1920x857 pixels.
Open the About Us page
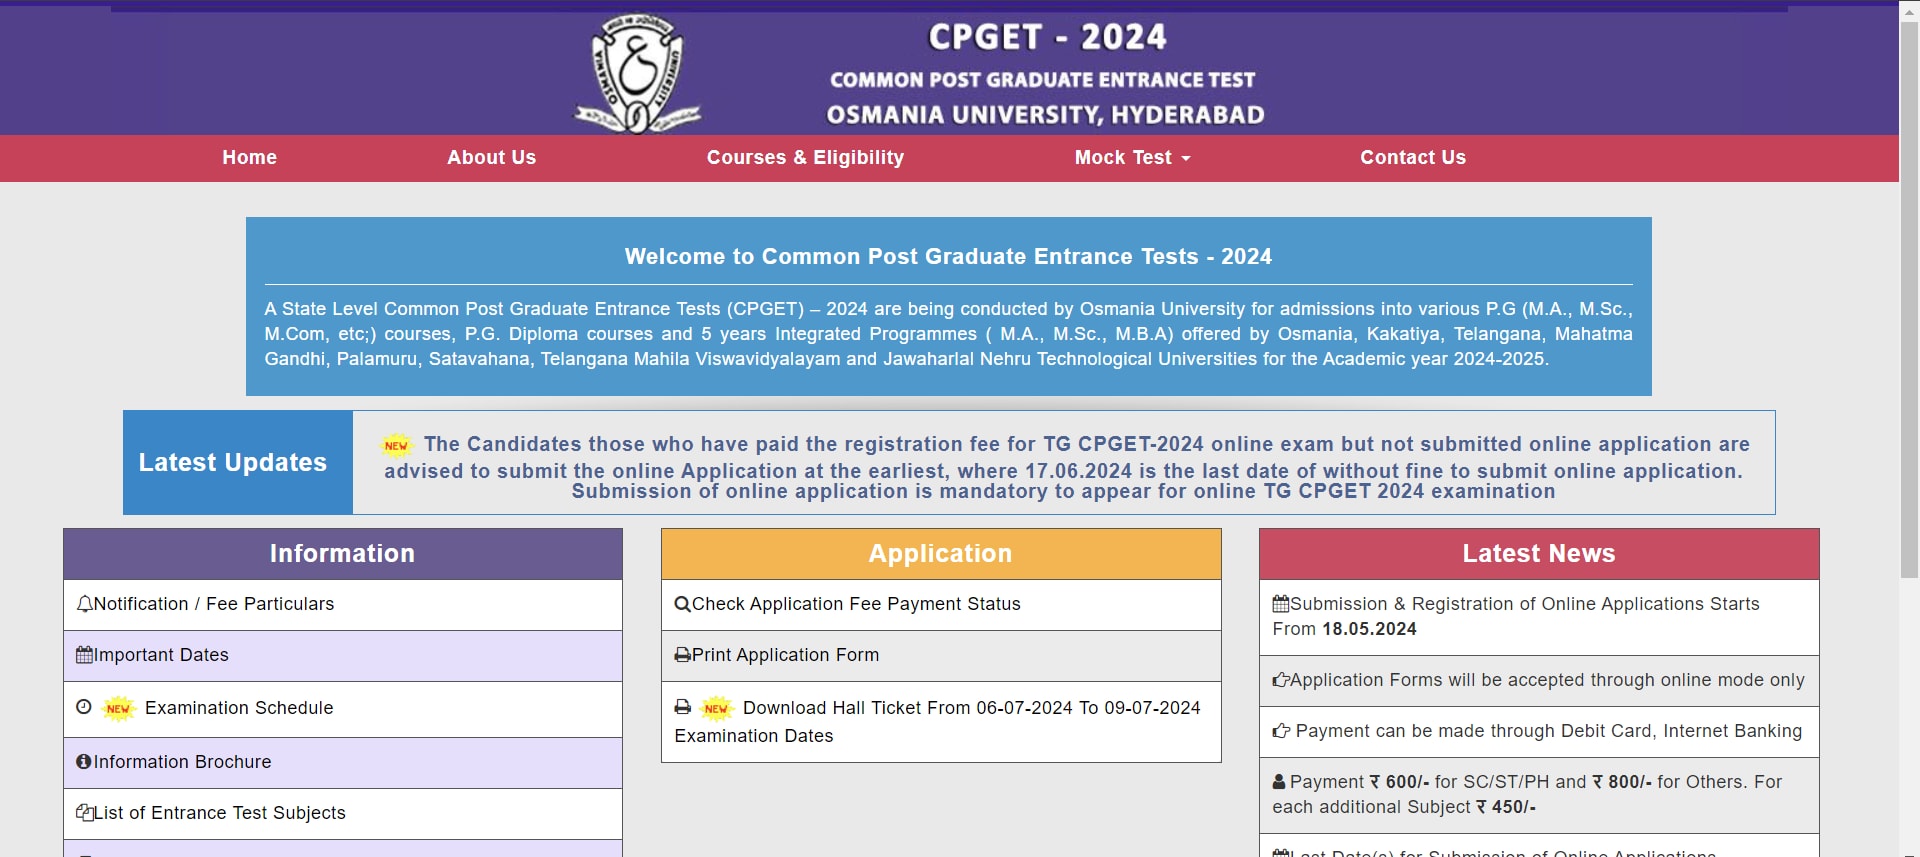point(491,158)
